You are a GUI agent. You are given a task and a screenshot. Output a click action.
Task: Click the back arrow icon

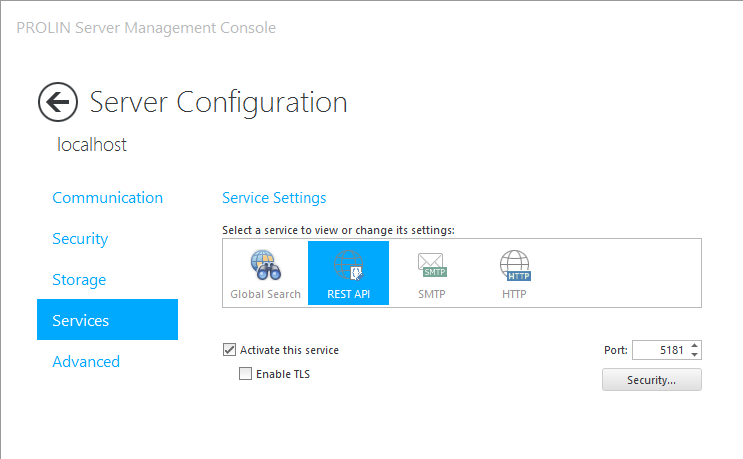pos(58,102)
